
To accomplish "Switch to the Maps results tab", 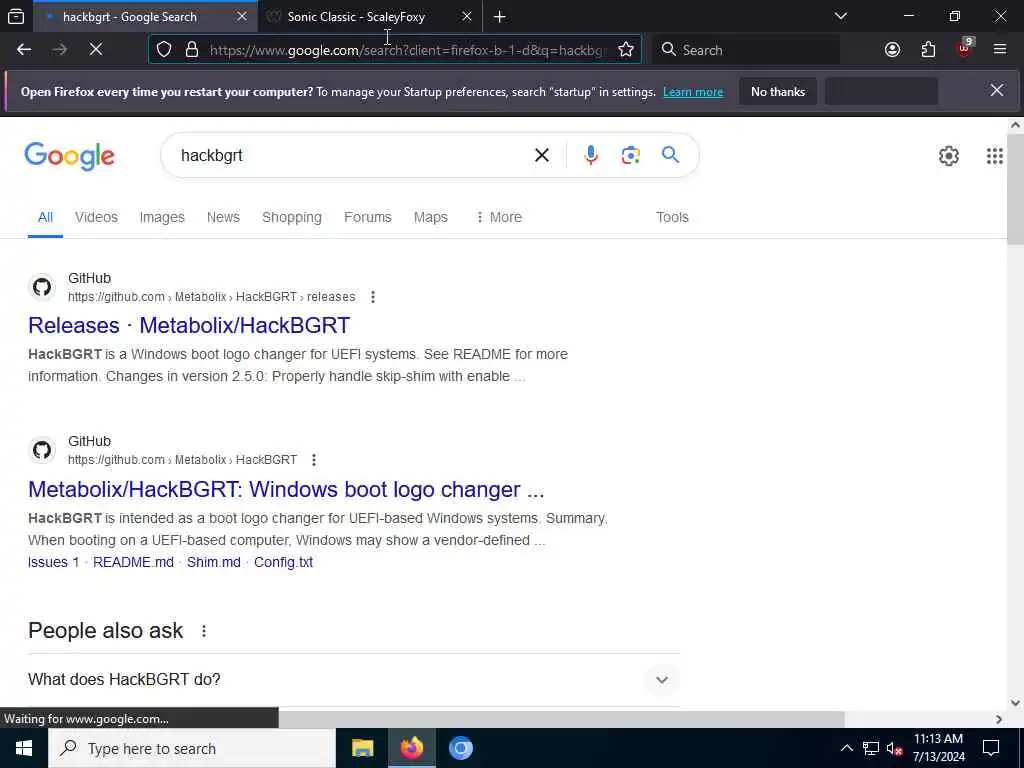I will click(430, 217).
